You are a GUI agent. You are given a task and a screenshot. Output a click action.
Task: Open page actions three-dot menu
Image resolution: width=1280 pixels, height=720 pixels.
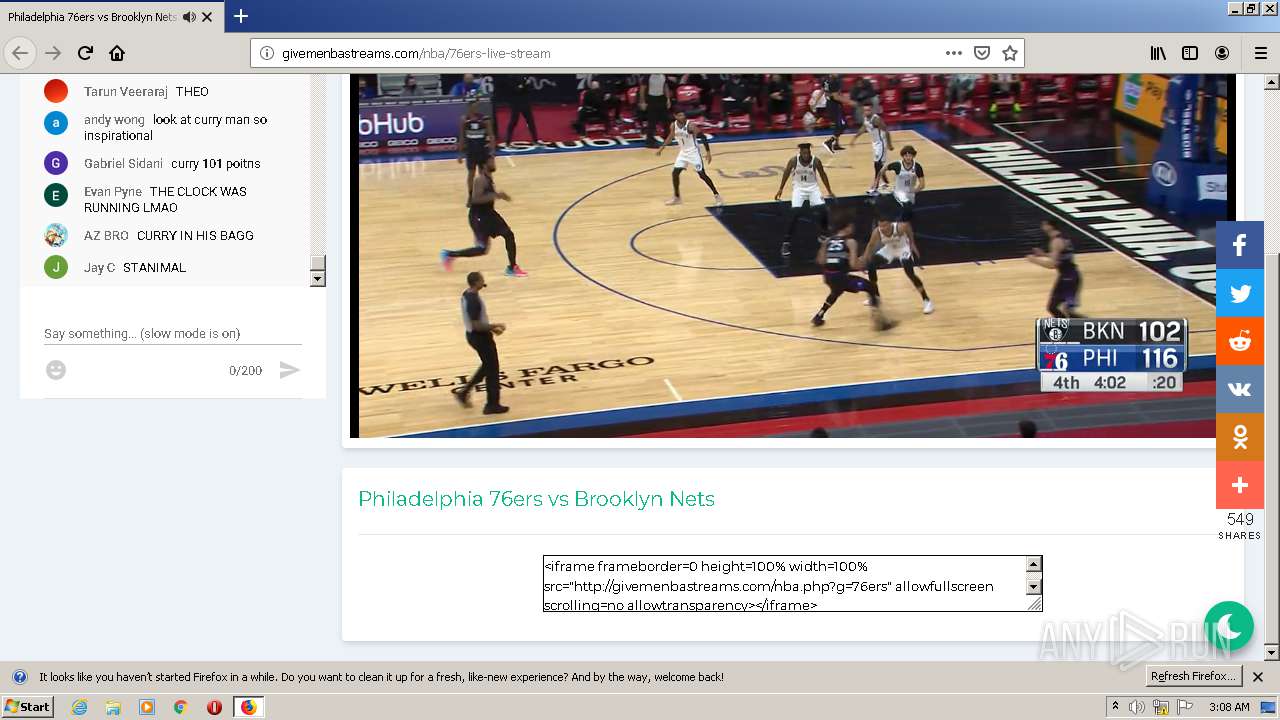click(x=953, y=53)
